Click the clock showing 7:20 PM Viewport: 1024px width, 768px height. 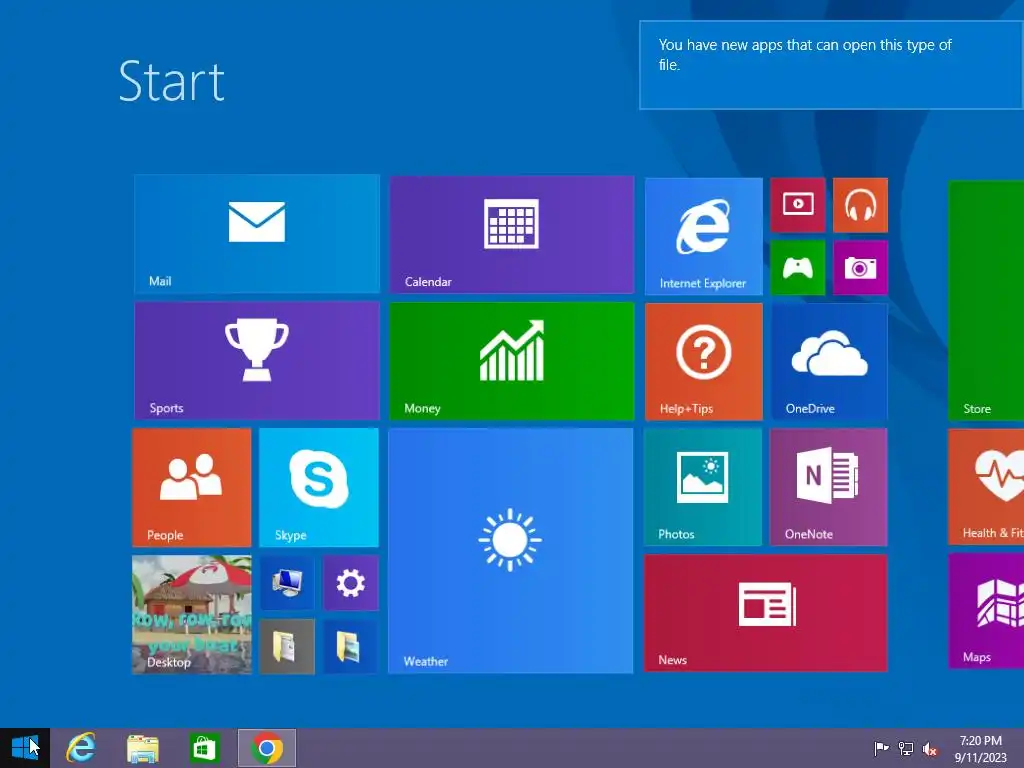[980, 748]
